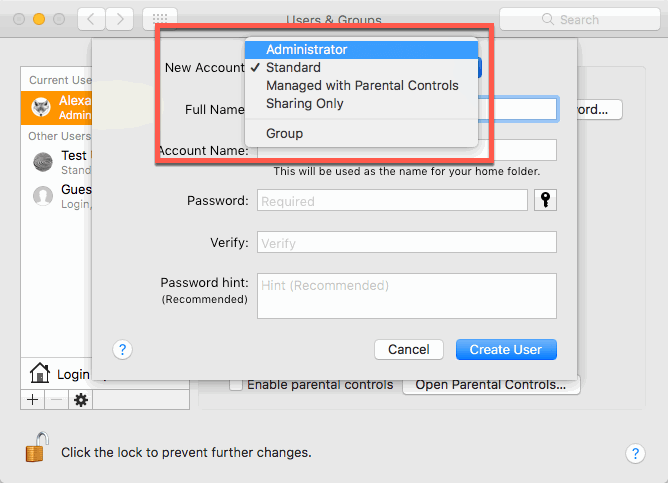Enable parental controls checkbox
Image resolution: width=668 pixels, height=483 pixels.
coord(236,385)
